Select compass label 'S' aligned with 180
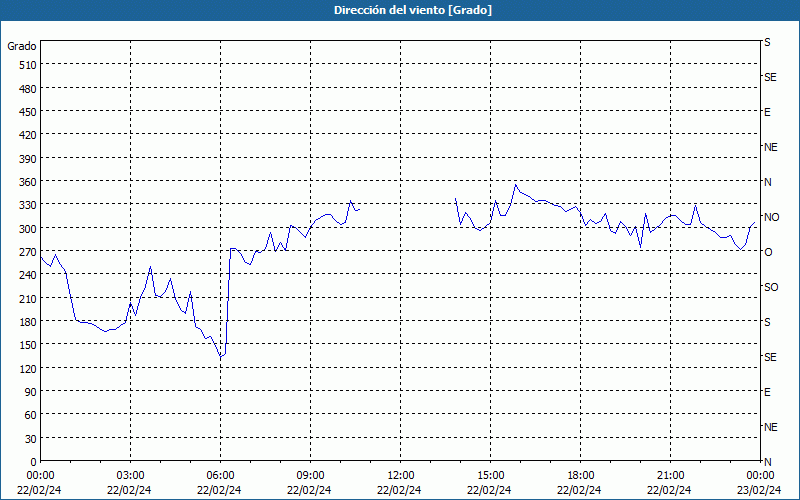 click(x=767, y=322)
